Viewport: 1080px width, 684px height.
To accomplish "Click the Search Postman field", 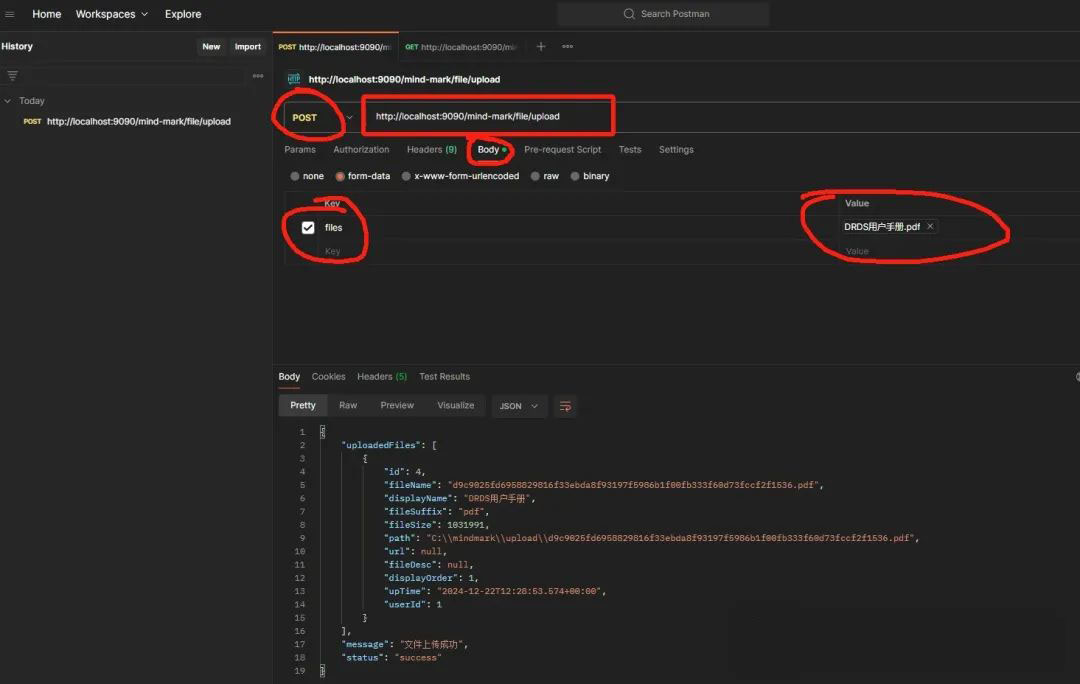I will pyautogui.click(x=664, y=14).
